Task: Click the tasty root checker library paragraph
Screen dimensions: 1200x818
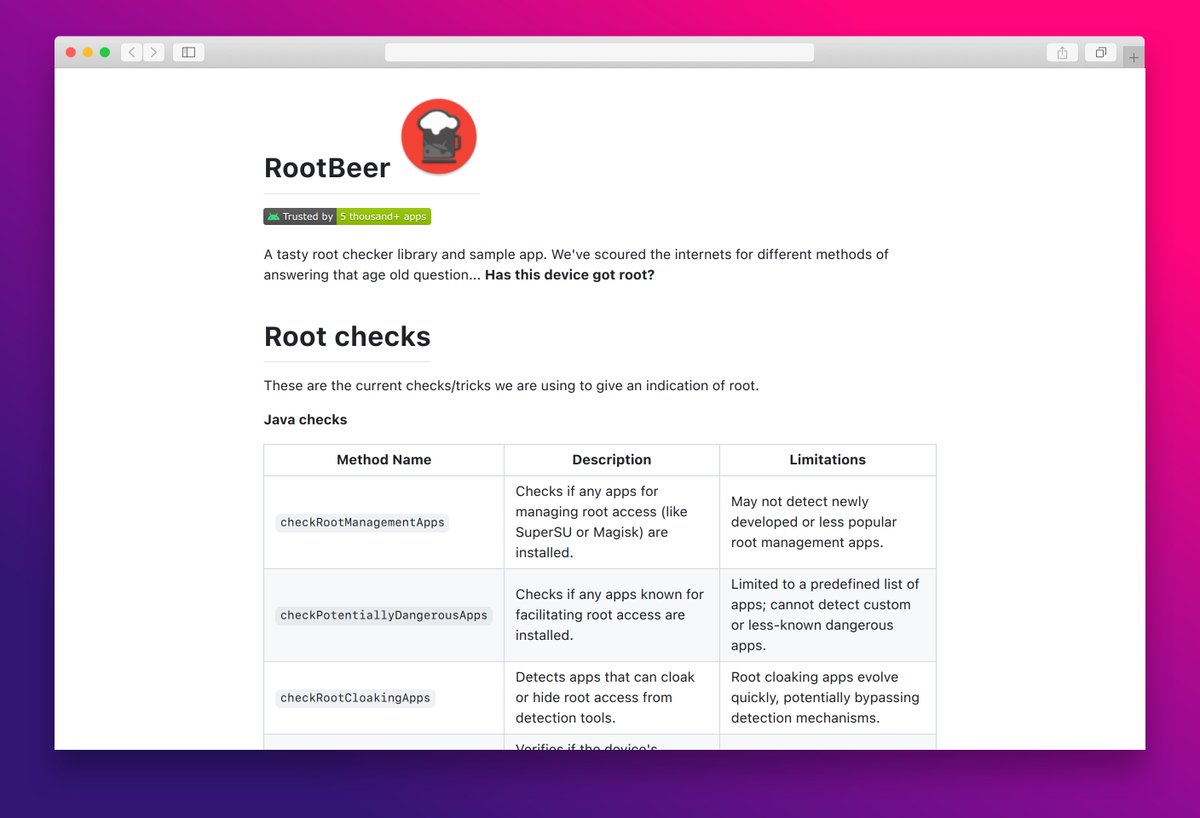Action: 576,265
